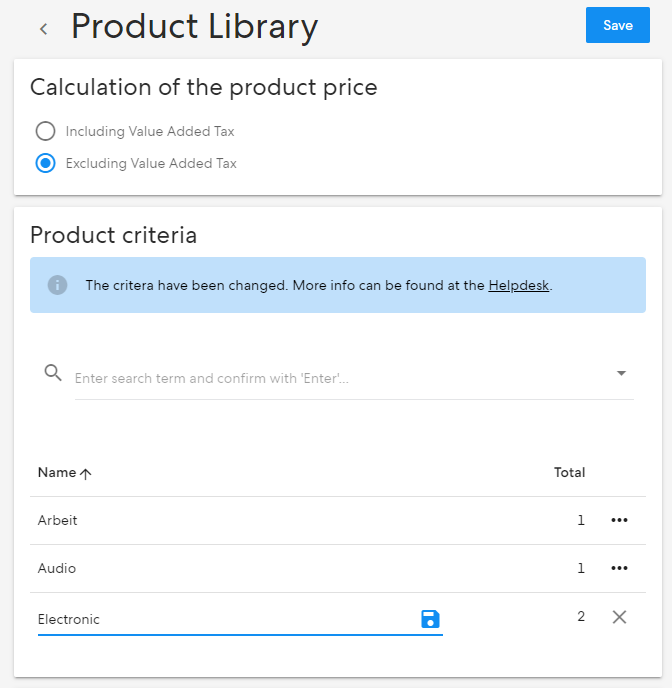Click the Including Value Added Tax label

pos(150,131)
